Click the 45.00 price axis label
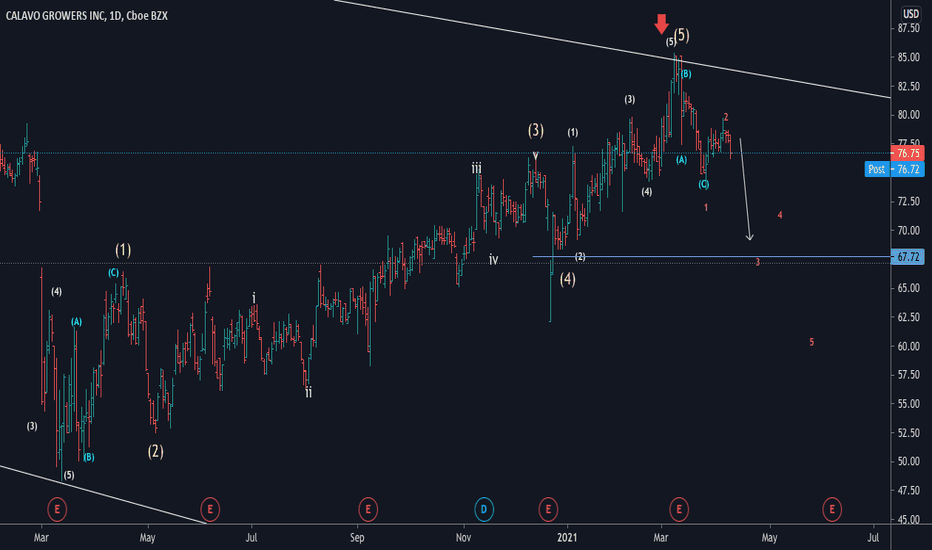 (909, 519)
